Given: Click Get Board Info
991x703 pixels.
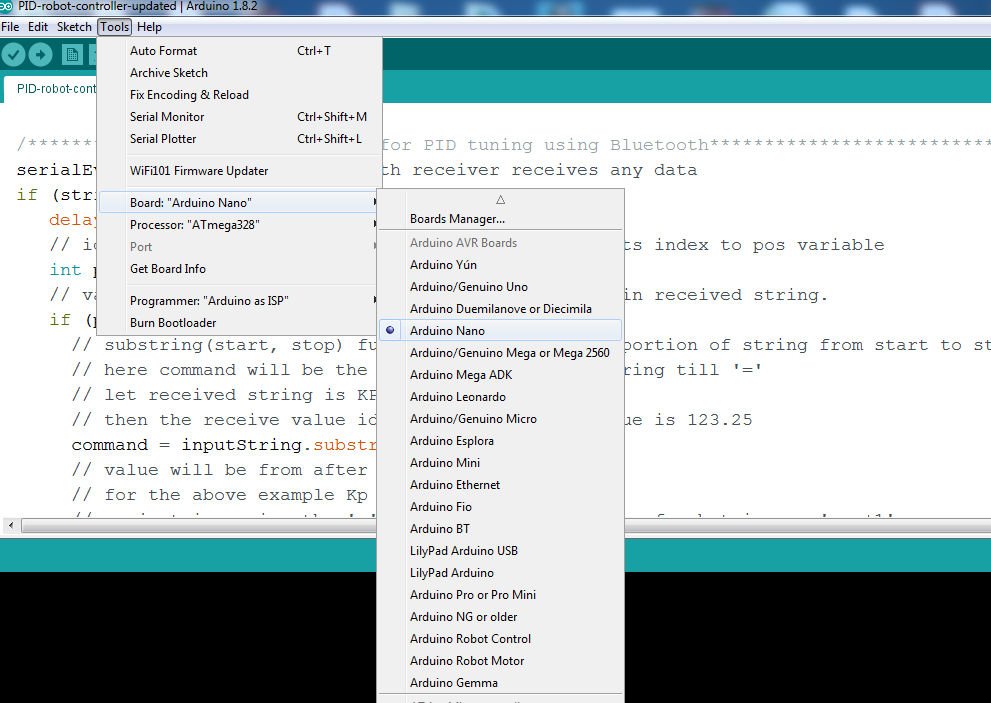Looking at the screenshot, I should (239, 269).
